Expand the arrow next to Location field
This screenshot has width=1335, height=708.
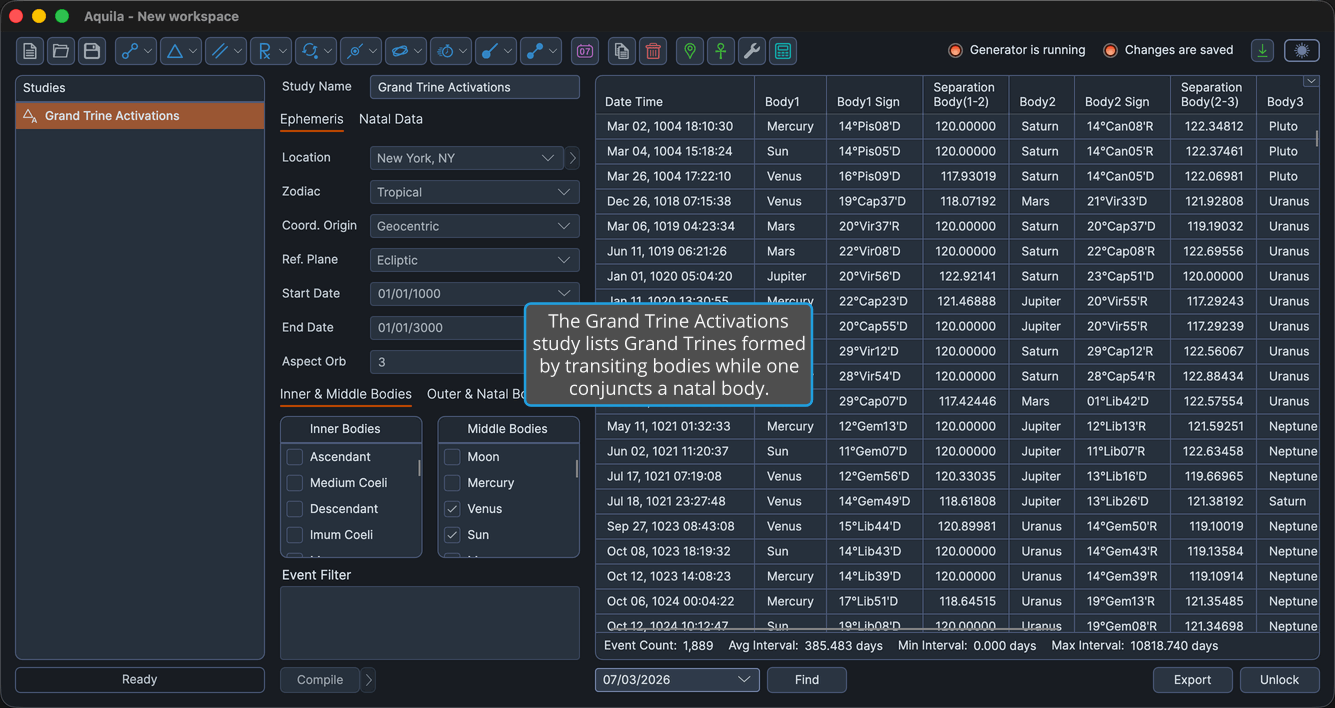coord(573,158)
